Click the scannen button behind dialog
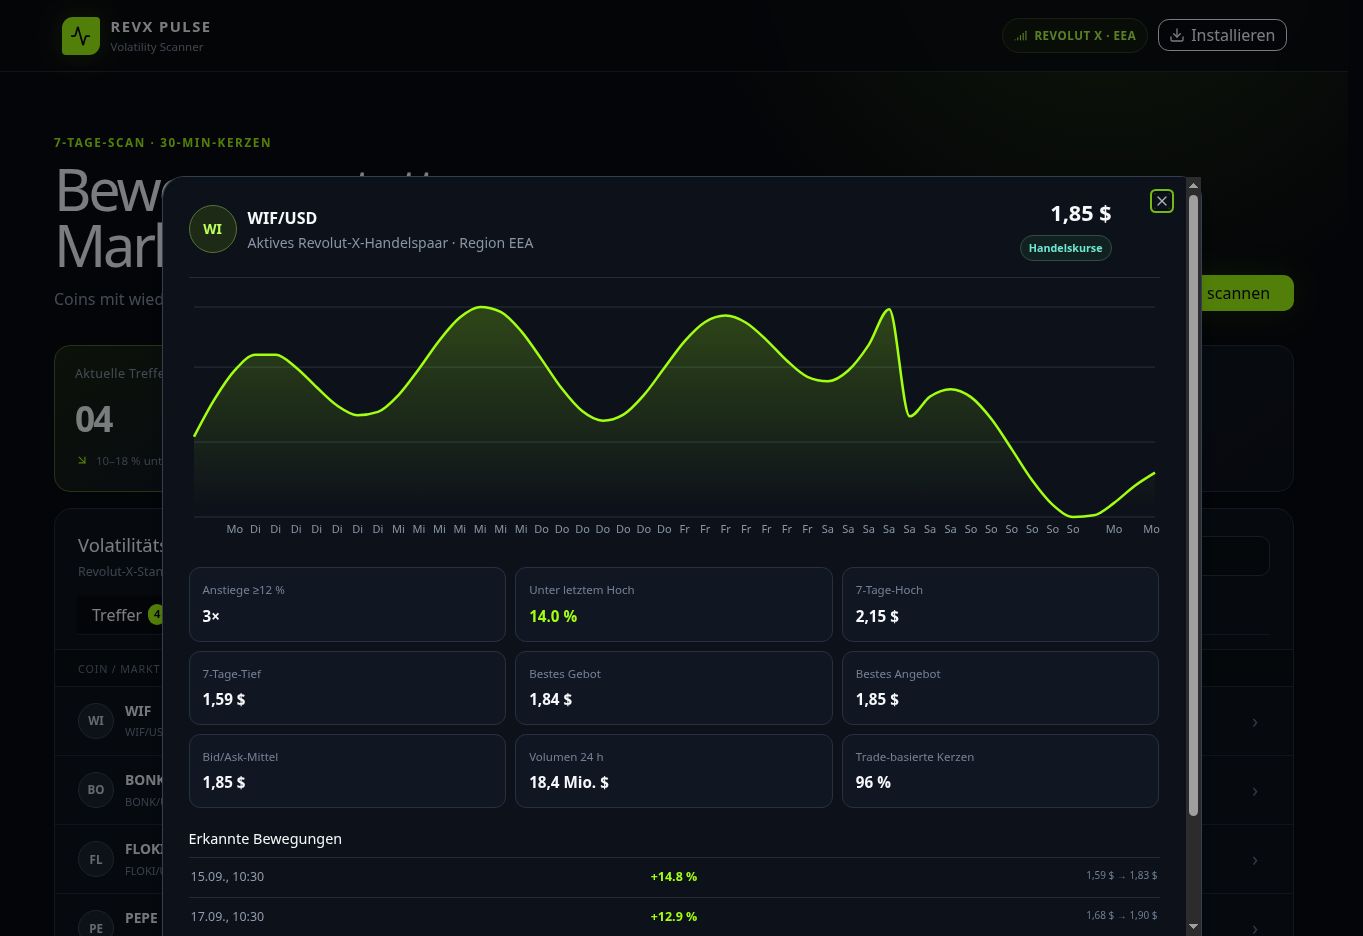Screen dimensions: 1363x936 pos(1246,293)
